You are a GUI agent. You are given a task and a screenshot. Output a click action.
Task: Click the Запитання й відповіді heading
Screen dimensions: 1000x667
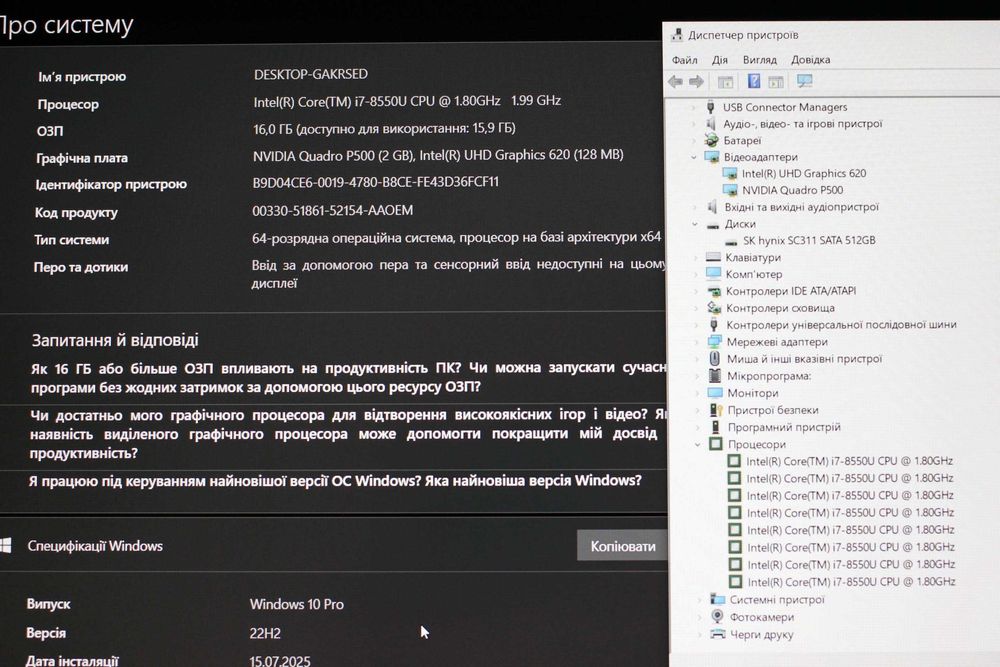[x=115, y=341]
